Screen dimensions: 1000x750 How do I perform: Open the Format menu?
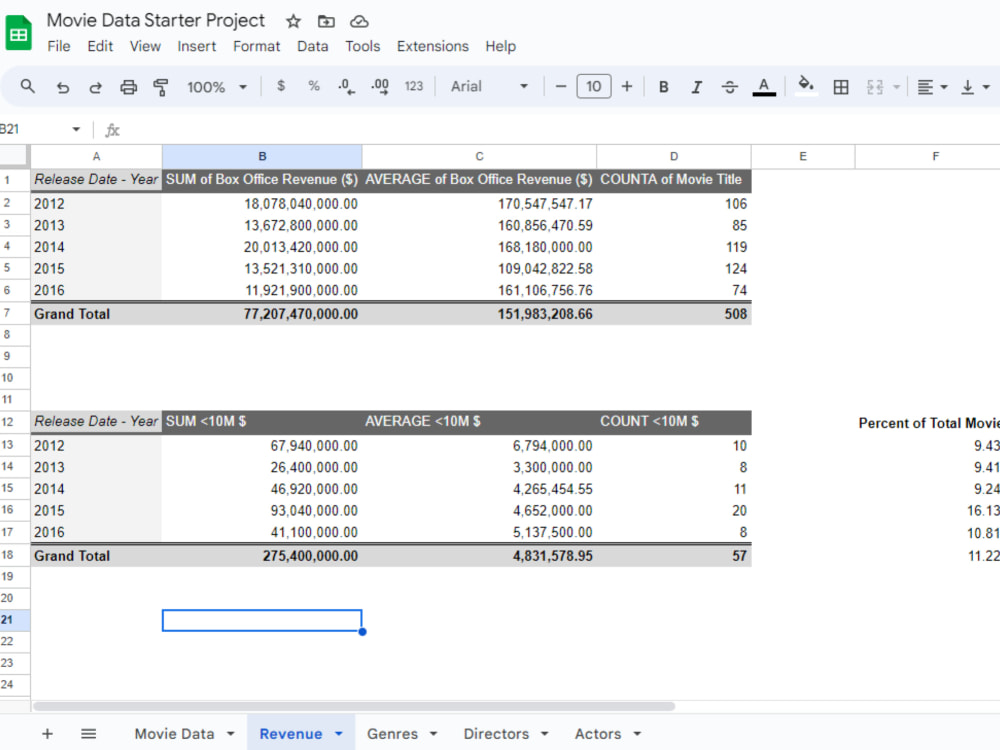click(x=256, y=47)
